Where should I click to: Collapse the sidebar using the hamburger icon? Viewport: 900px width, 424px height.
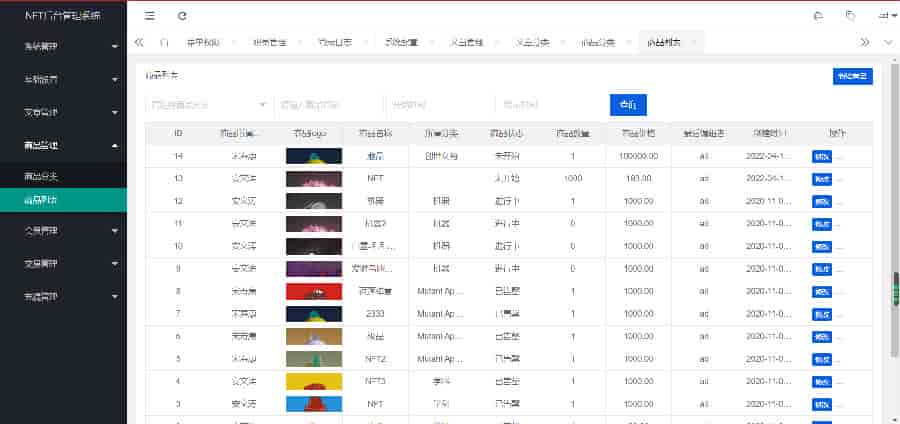(x=150, y=16)
